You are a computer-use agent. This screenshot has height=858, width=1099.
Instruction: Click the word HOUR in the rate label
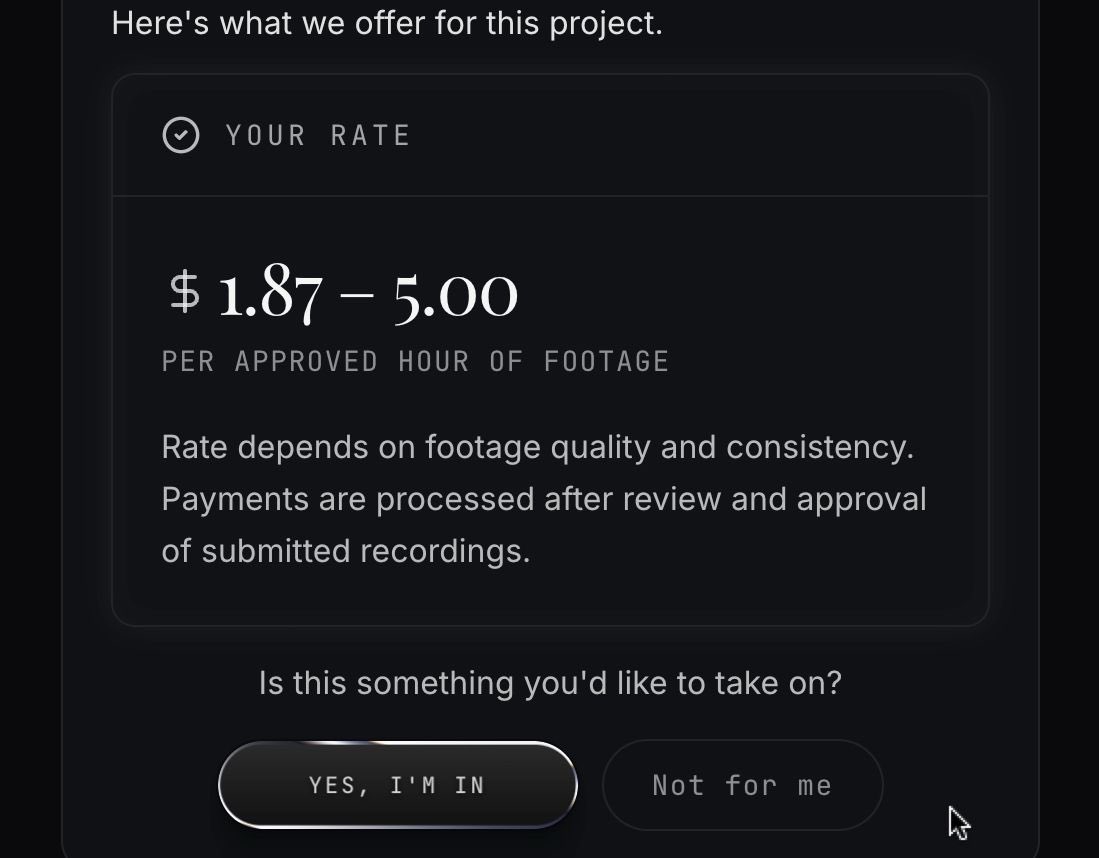point(433,361)
